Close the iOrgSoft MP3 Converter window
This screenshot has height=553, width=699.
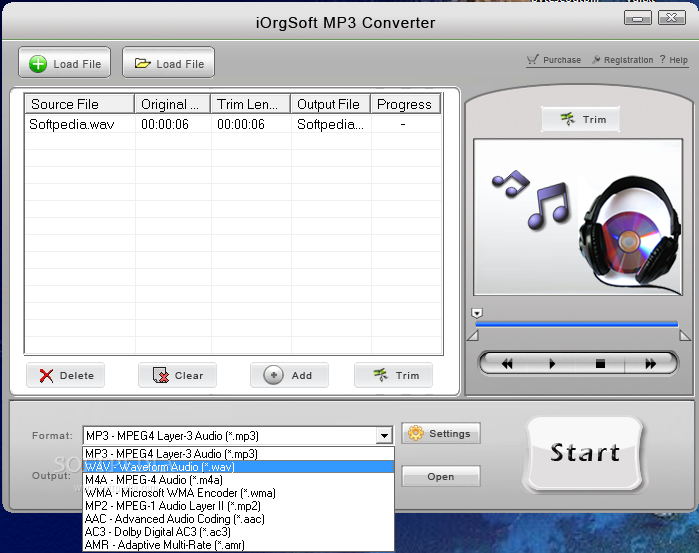click(672, 18)
